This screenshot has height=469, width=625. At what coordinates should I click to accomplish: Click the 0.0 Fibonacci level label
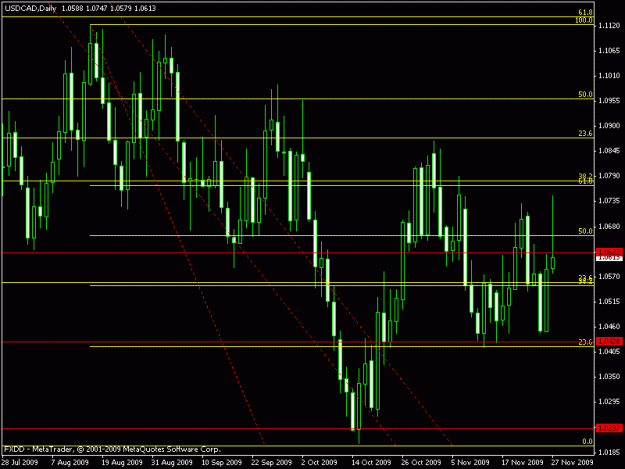pyautogui.click(x=588, y=441)
